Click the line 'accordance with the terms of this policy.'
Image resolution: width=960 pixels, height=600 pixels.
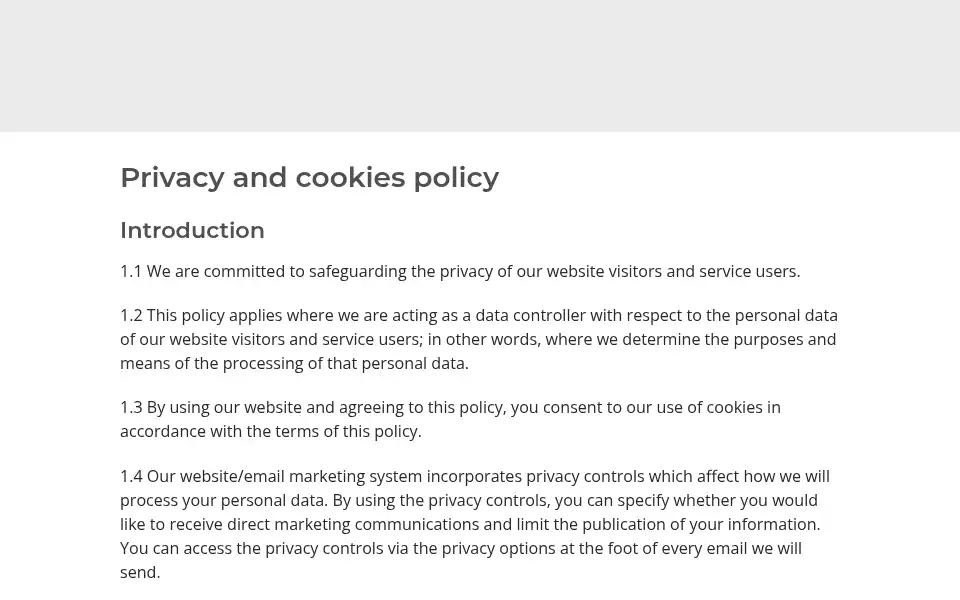coord(271,431)
